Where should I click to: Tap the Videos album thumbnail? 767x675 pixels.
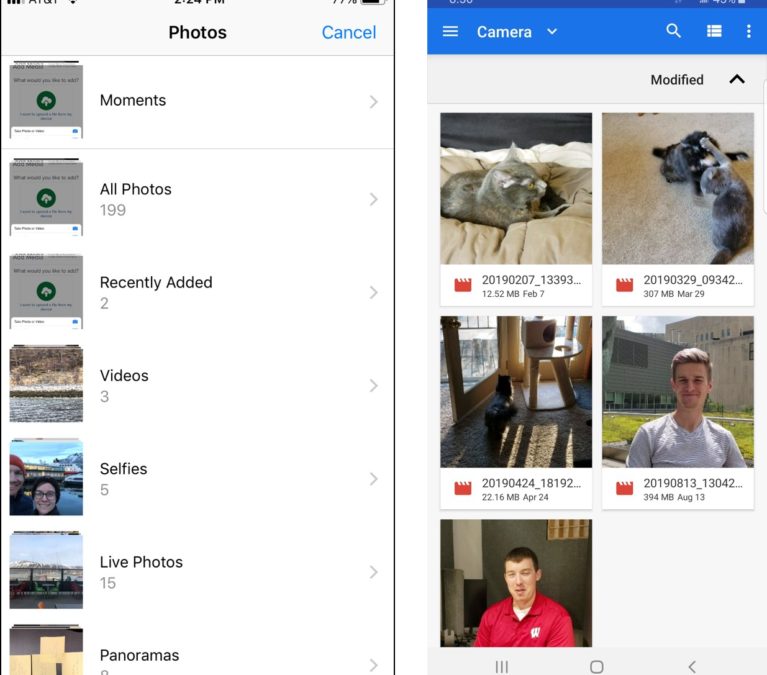46,383
